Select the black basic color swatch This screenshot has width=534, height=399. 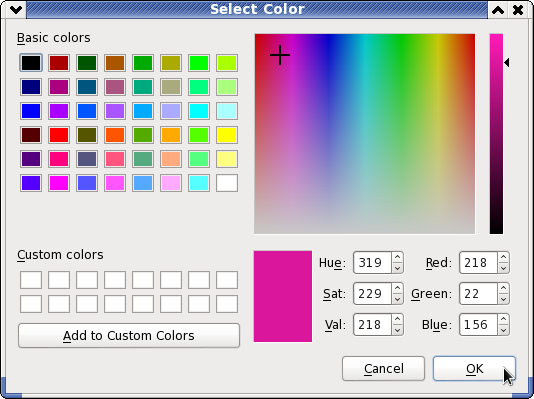coord(31,63)
